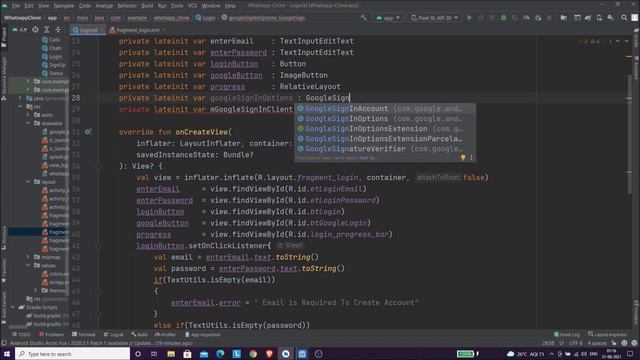Click the override gutter icon beside onCreateView
This screenshot has height=360, width=640.
coord(88,132)
